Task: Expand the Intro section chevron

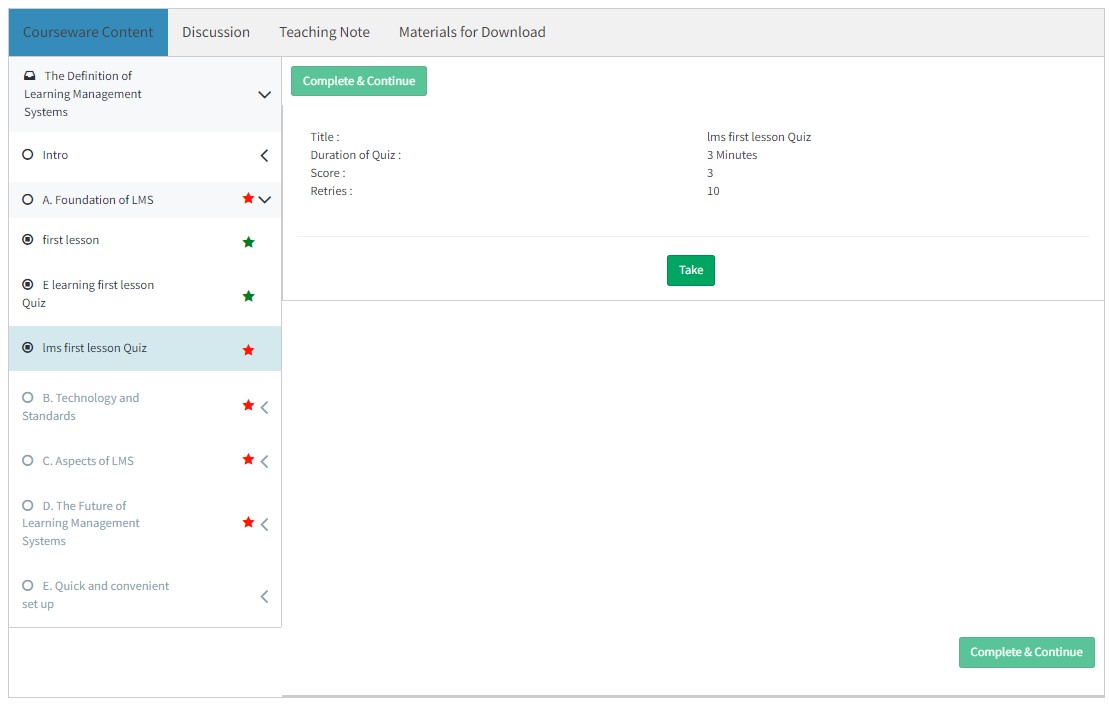Action: click(x=265, y=156)
